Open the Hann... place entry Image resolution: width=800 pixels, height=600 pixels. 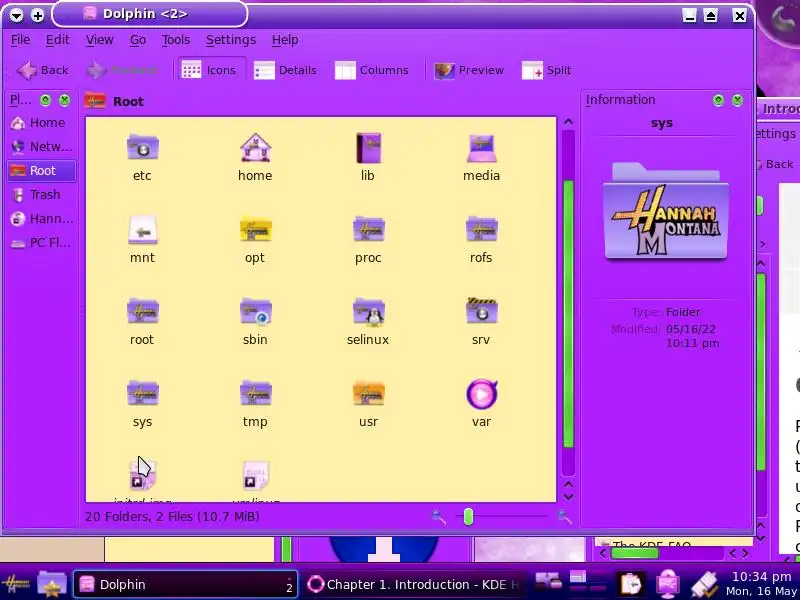click(x=42, y=219)
